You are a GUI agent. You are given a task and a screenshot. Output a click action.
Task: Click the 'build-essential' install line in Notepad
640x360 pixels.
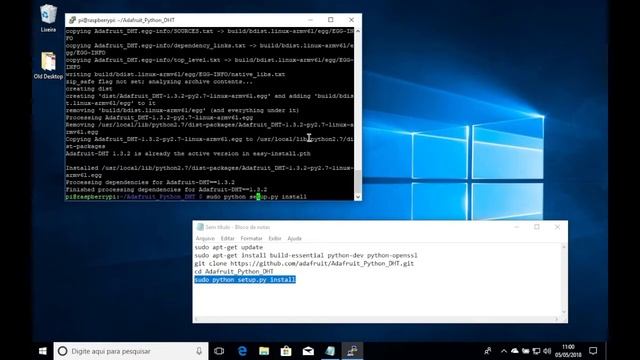click(306, 256)
